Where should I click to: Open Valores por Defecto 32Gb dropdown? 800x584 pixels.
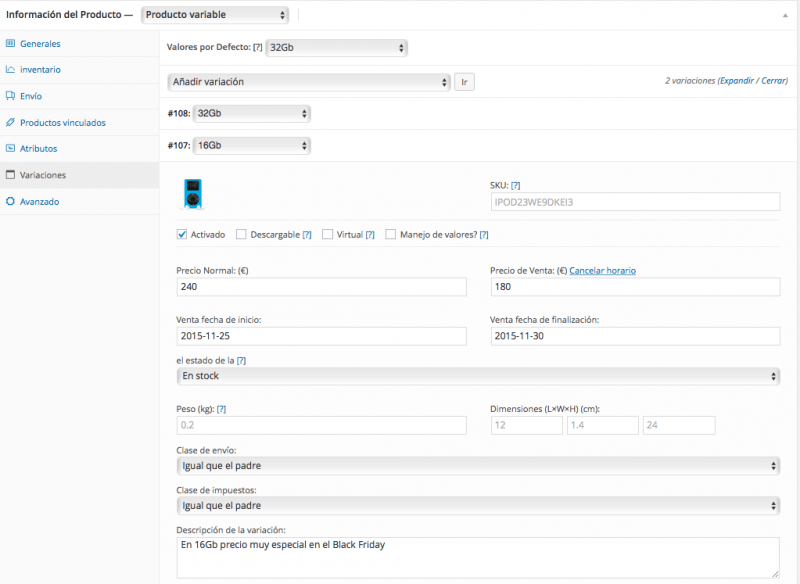337,48
